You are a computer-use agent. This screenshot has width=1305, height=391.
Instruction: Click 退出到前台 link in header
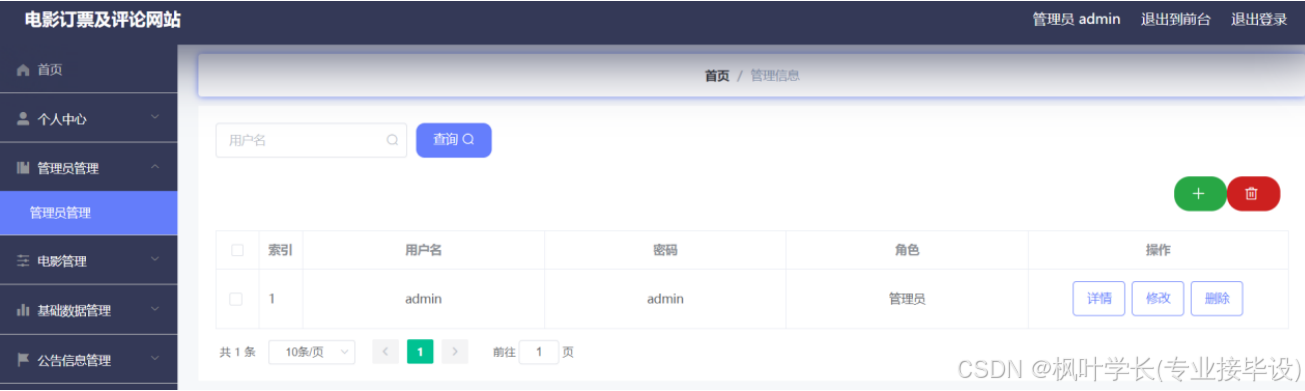(x=1176, y=19)
